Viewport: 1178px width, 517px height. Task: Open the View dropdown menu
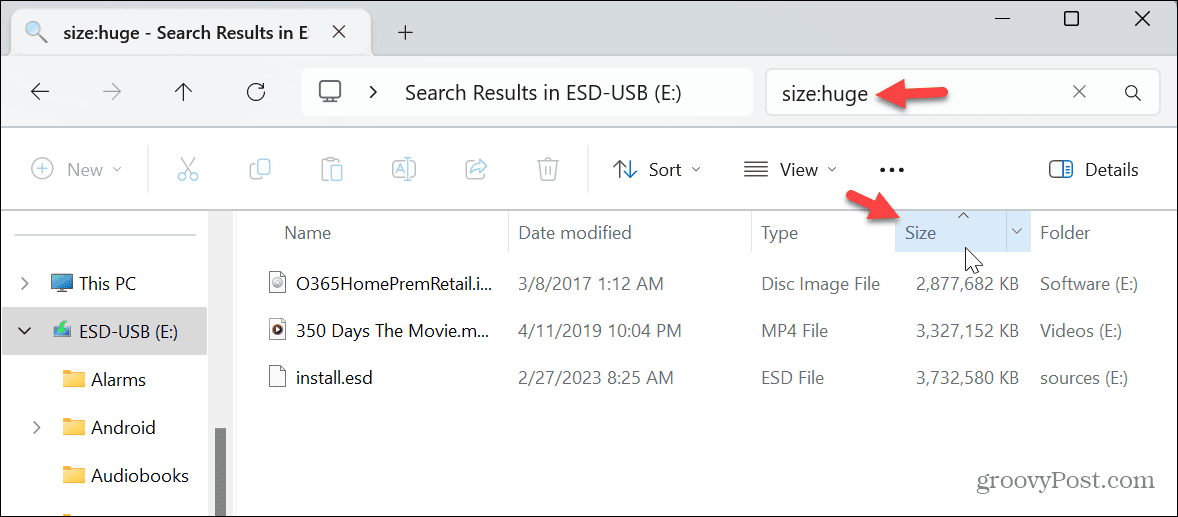click(x=790, y=170)
